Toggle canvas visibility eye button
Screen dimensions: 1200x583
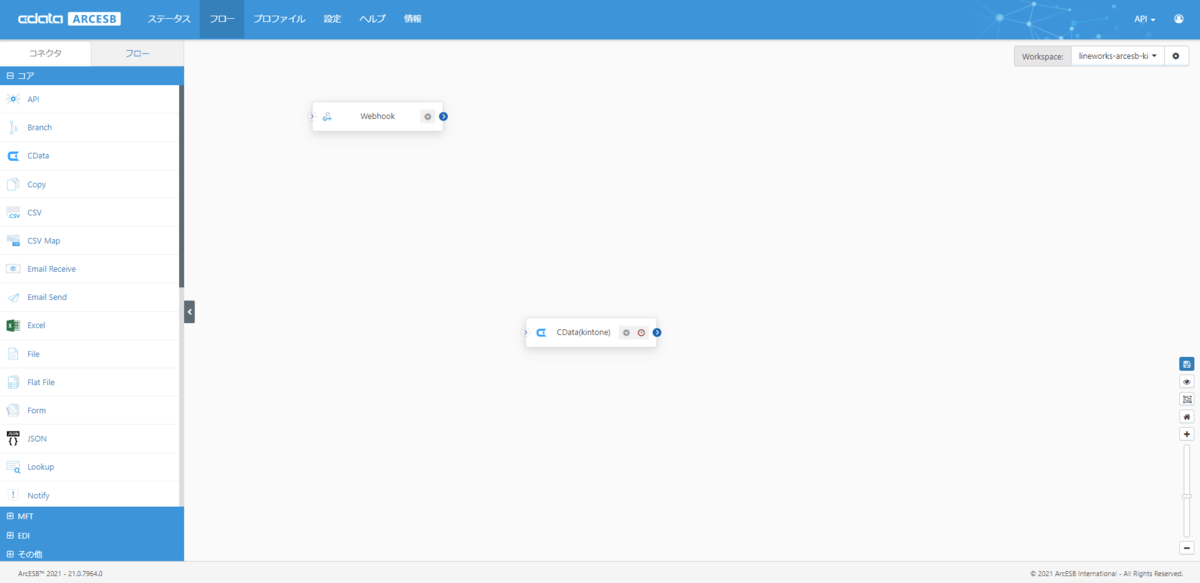click(1187, 382)
